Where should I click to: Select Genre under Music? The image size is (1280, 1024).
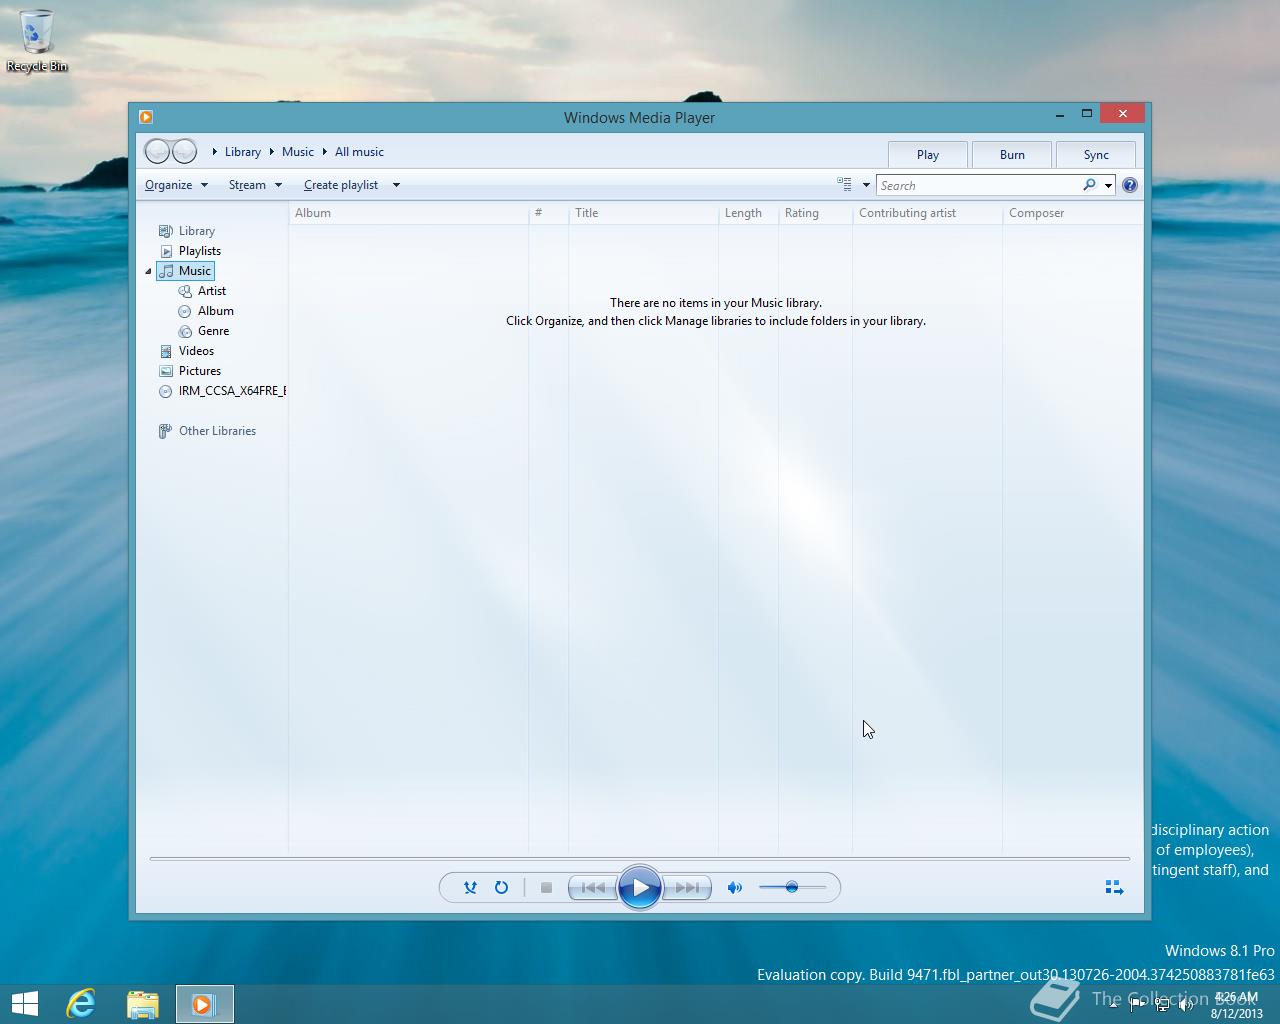point(204,331)
